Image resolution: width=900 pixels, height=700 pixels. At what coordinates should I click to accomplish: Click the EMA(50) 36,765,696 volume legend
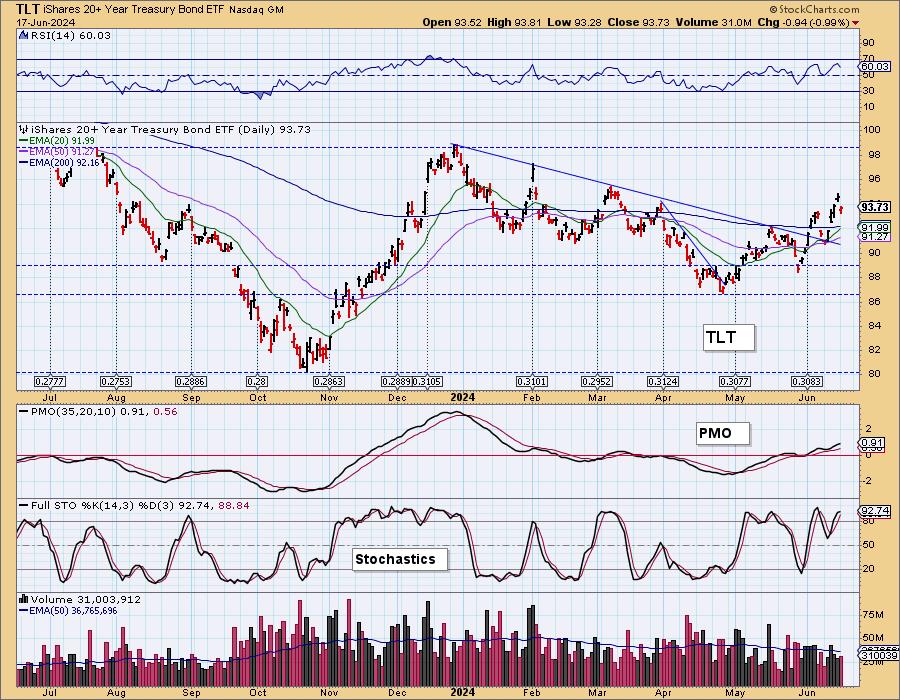click(73, 610)
